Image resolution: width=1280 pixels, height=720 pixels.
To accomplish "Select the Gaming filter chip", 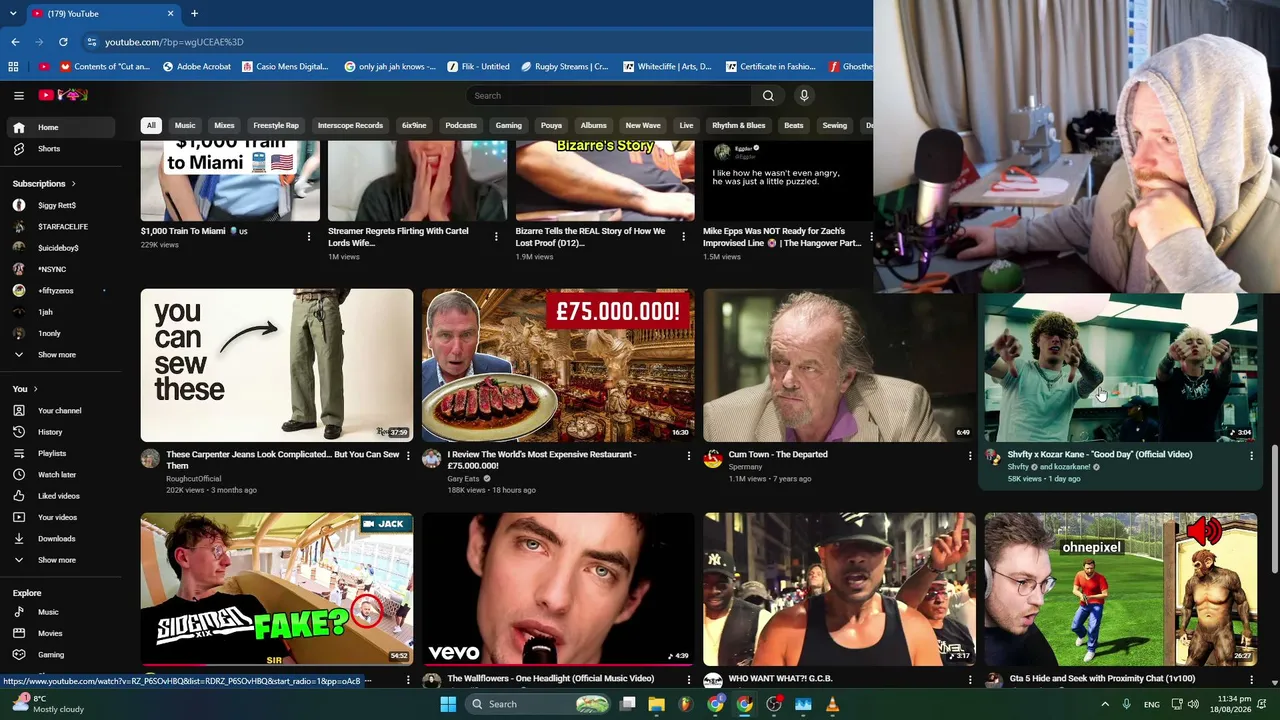I will [x=508, y=126].
